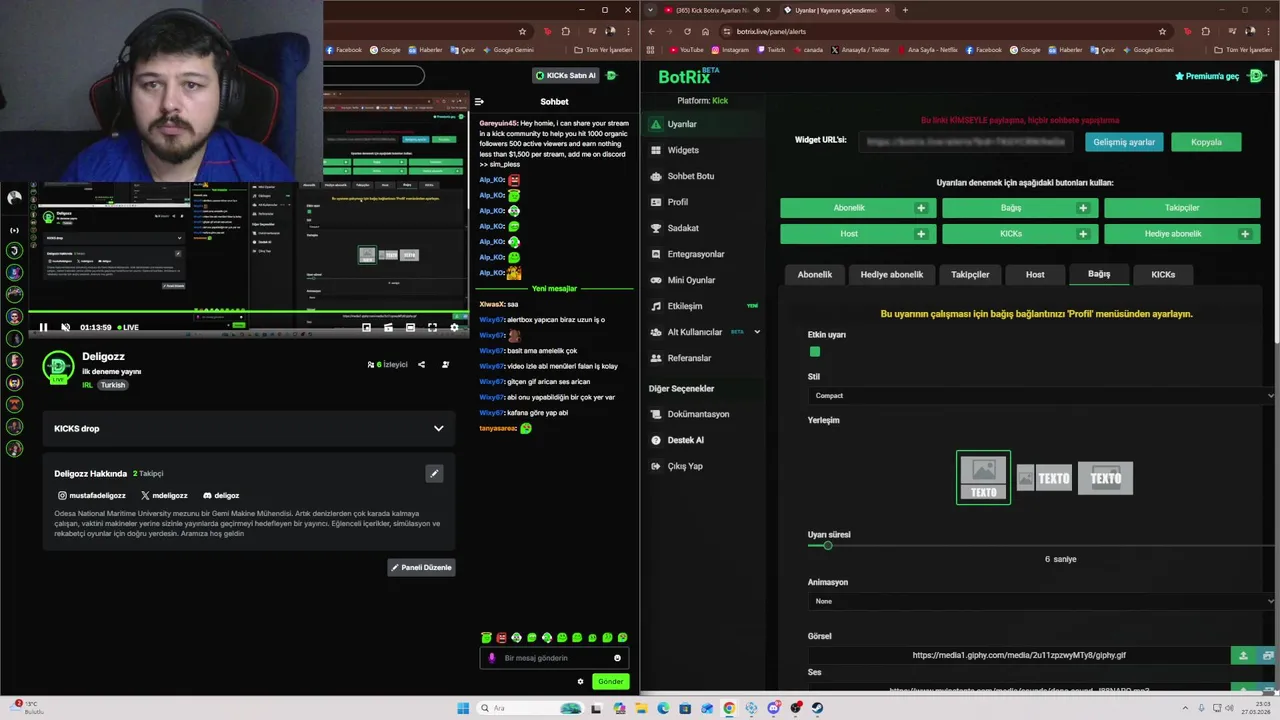Open Steam from the taskbar
Image resolution: width=1280 pixels, height=720 pixels.
(x=817, y=708)
